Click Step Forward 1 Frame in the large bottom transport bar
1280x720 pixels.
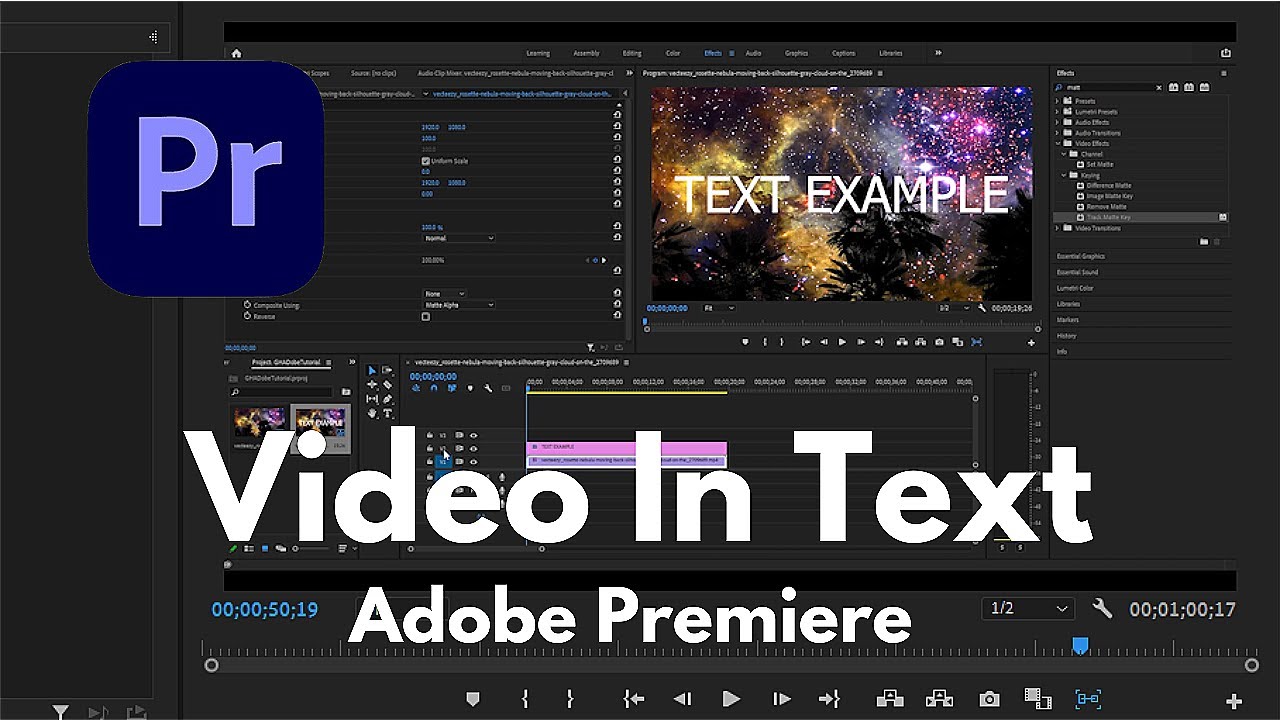coord(782,699)
